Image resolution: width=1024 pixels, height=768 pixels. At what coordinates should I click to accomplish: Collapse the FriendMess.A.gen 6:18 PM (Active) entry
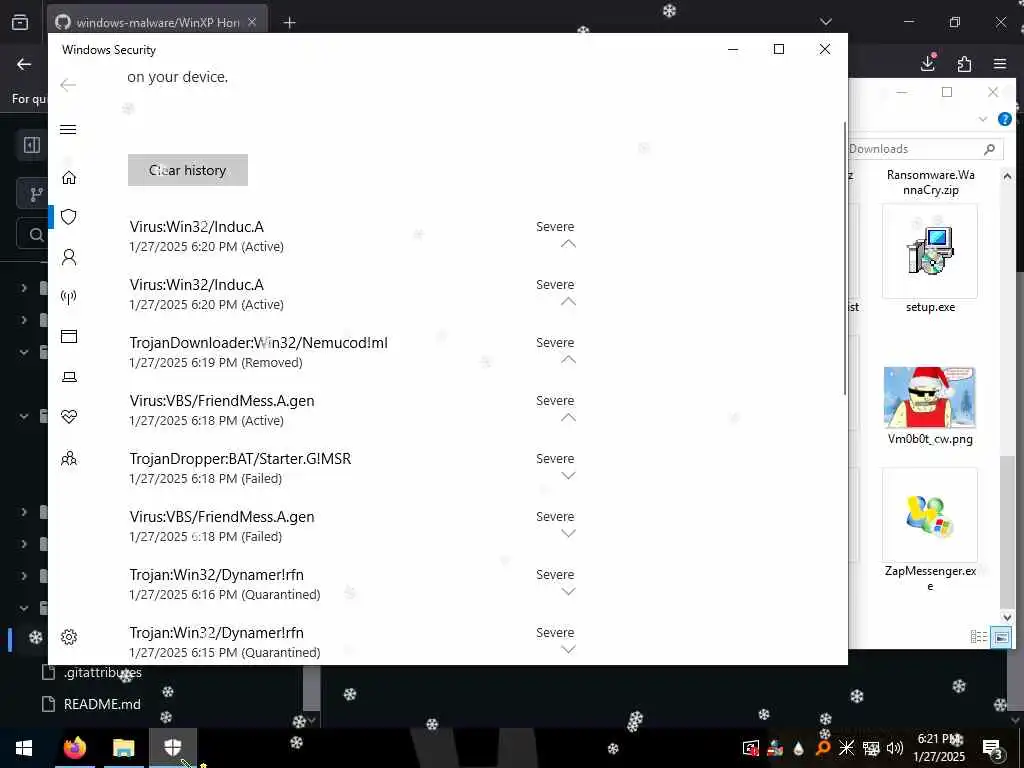pos(568,418)
